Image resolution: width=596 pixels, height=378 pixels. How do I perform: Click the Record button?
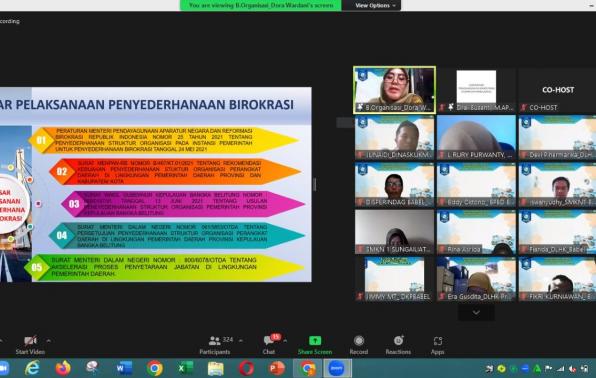coord(359,345)
